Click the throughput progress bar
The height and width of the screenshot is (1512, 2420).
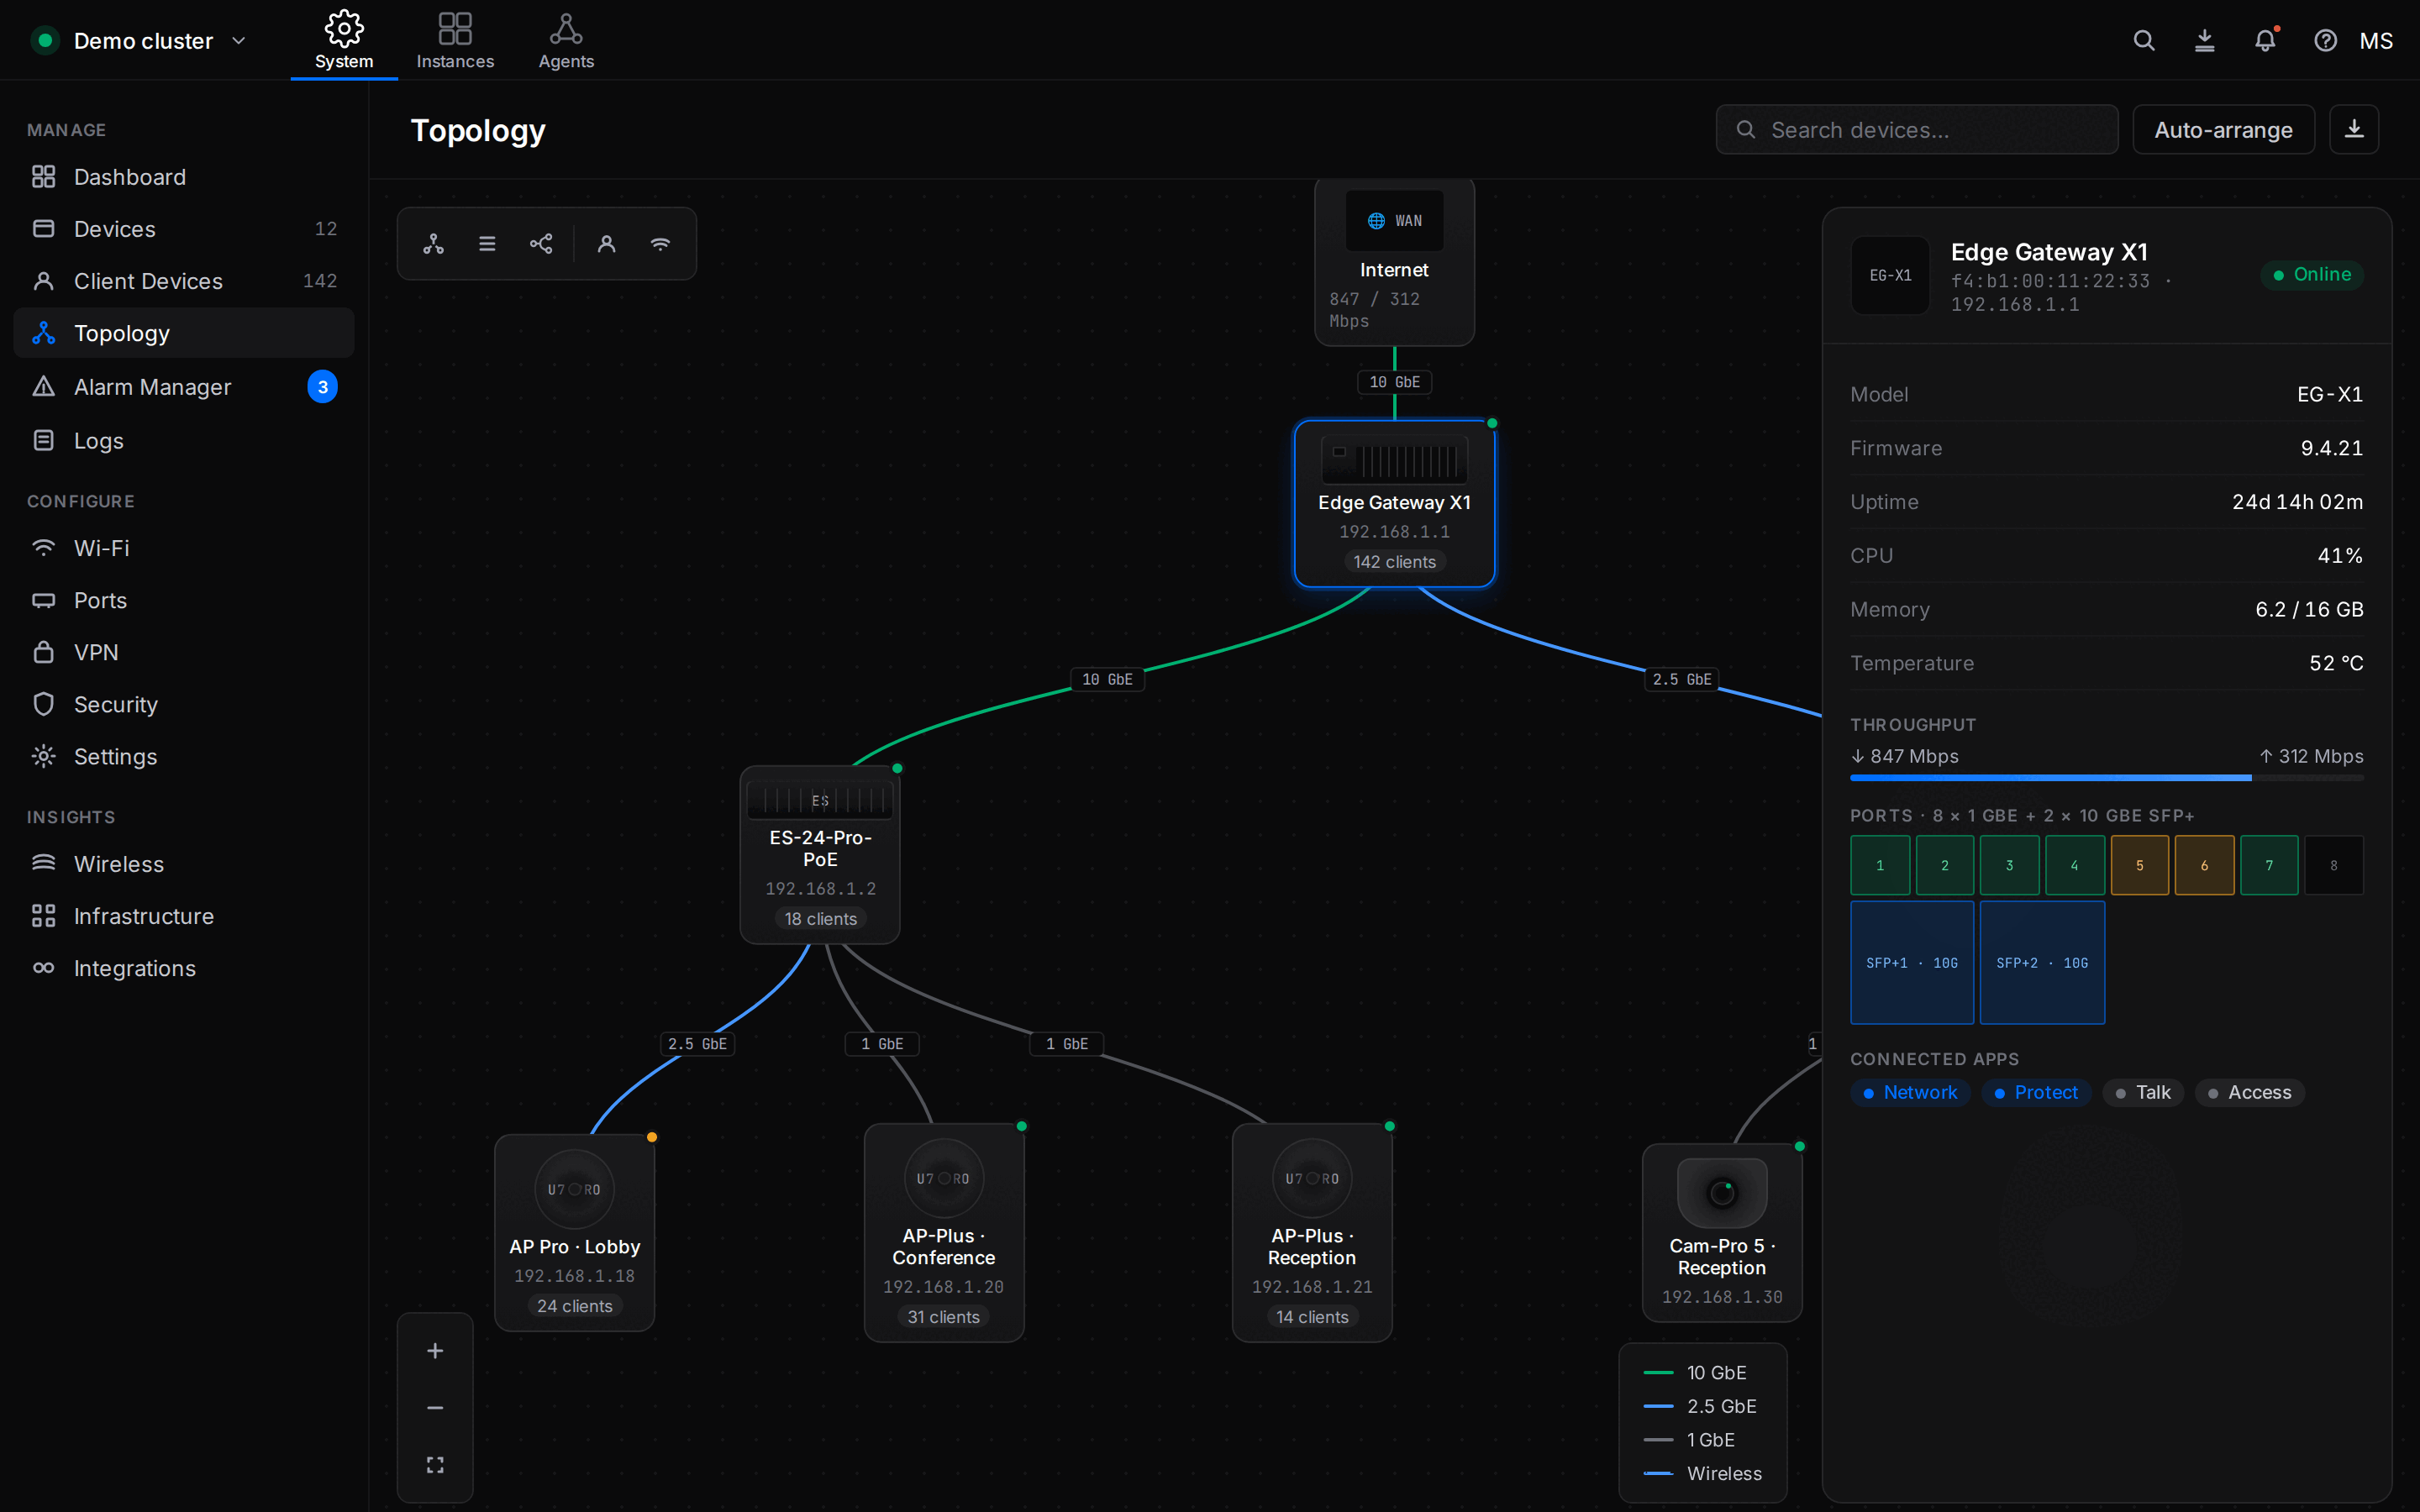(2107, 778)
